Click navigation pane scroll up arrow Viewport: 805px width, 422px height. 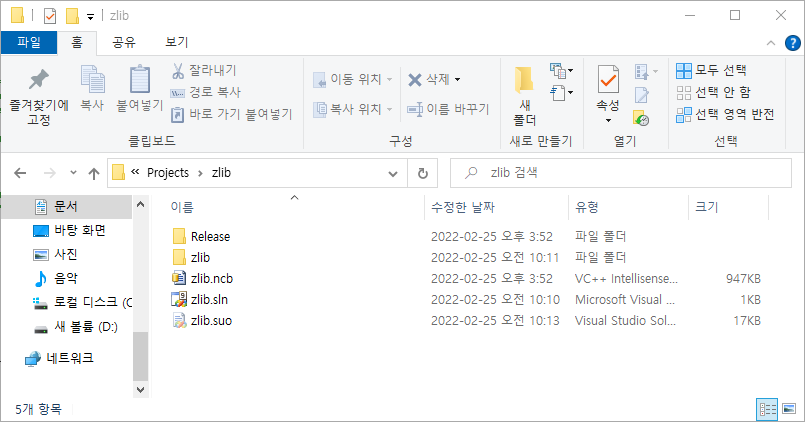coord(140,204)
